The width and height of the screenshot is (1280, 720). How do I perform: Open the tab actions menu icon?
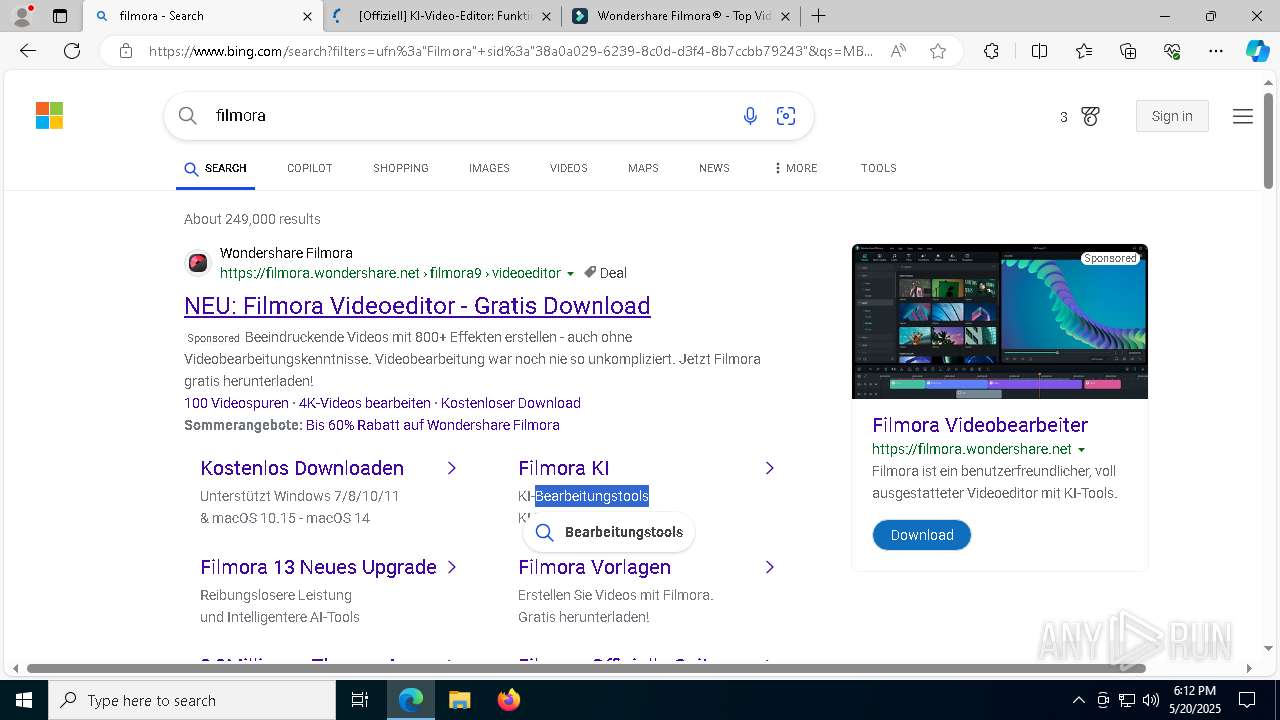pos(60,16)
